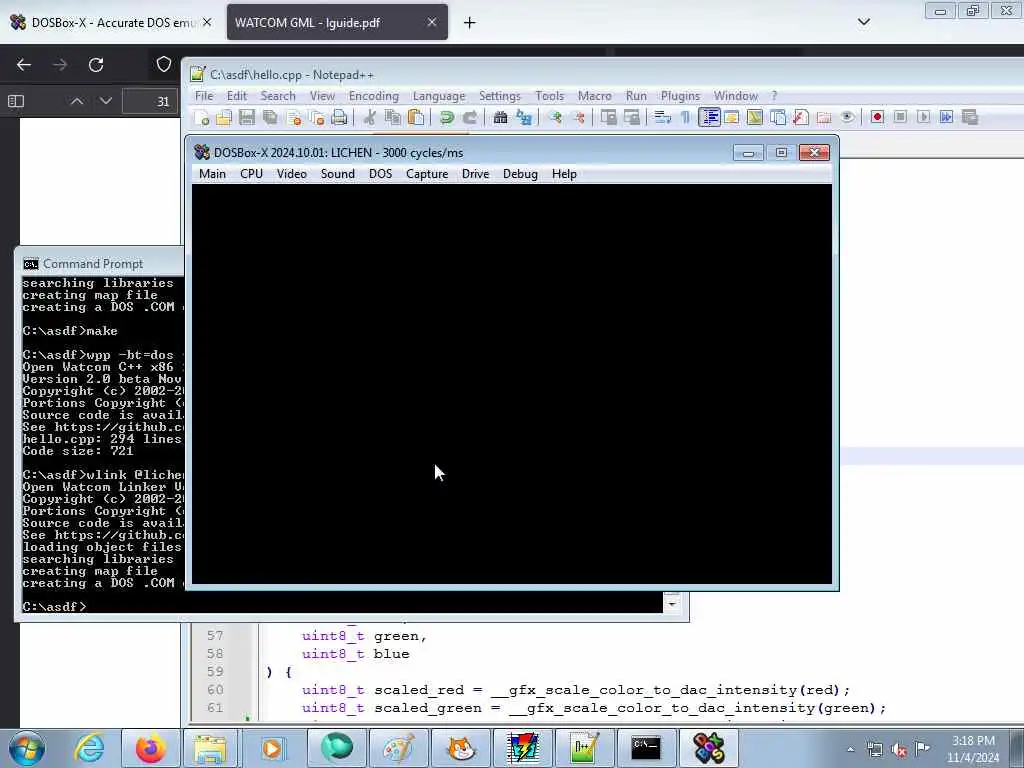This screenshot has width=1024, height=768.
Task: Open the DOSBox-X Drive menu
Action: point(475,174)
